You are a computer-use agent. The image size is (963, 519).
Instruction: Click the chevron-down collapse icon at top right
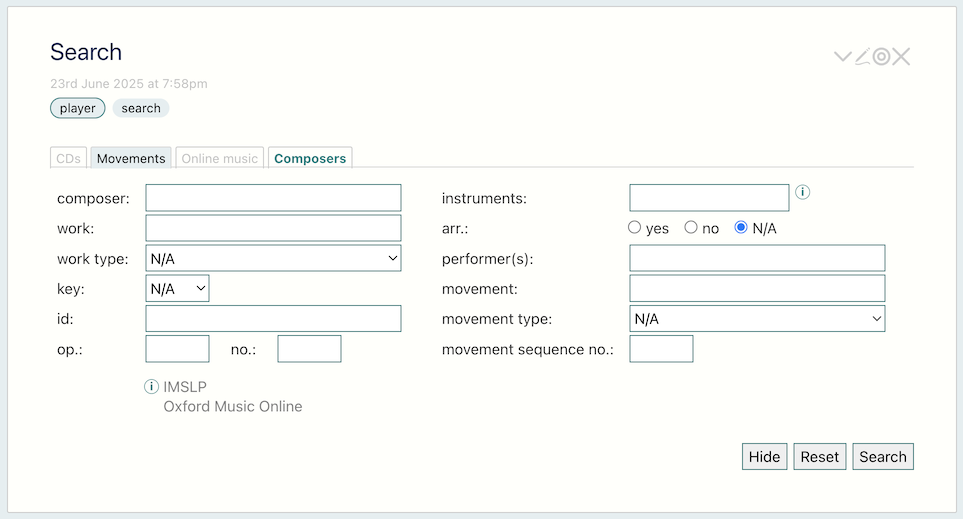pyautogui.click(x=843, y=57)
